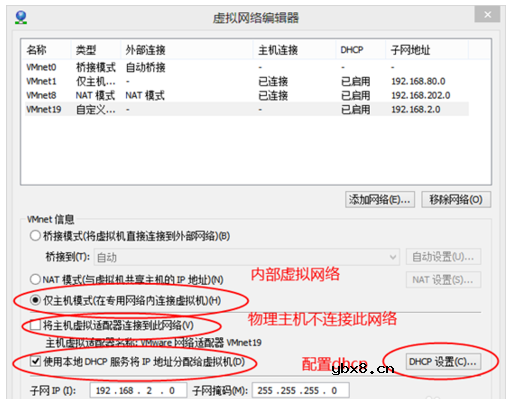
Task: Select the VMnet8 row
Action: [x=247, y=95]
